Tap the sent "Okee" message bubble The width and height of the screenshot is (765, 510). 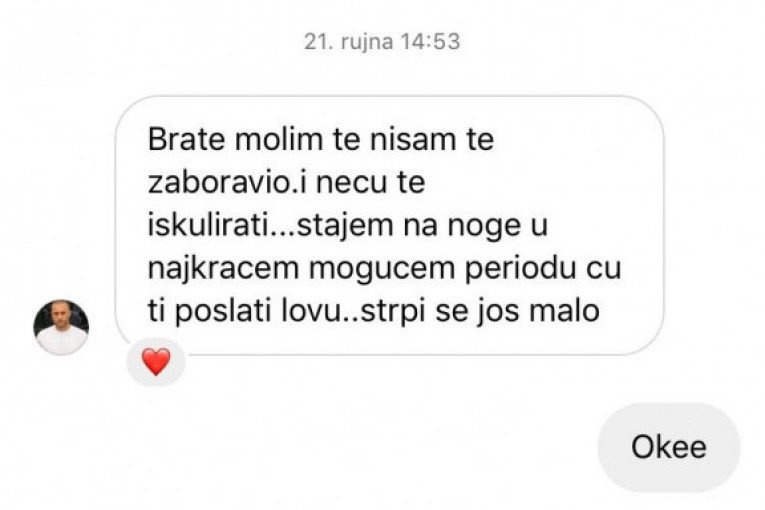[669, 447]
